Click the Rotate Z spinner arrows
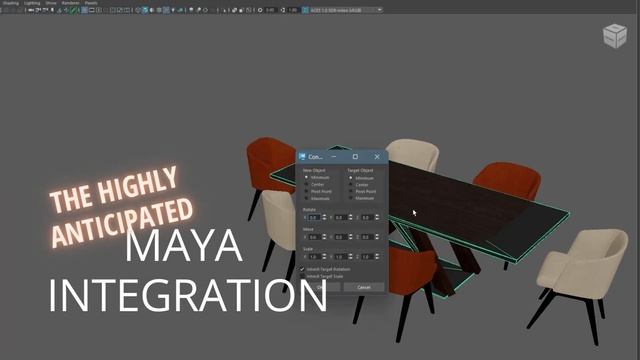Screen dimensions: 640x360 [377, 217]
